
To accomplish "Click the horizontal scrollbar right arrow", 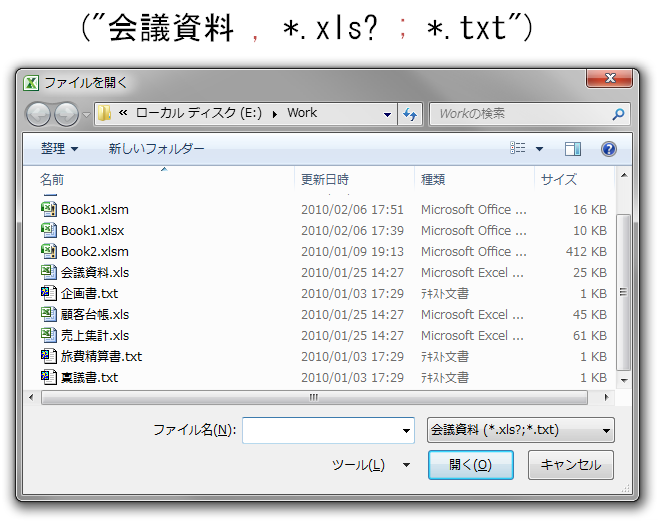I will click(x=606, y=397).
